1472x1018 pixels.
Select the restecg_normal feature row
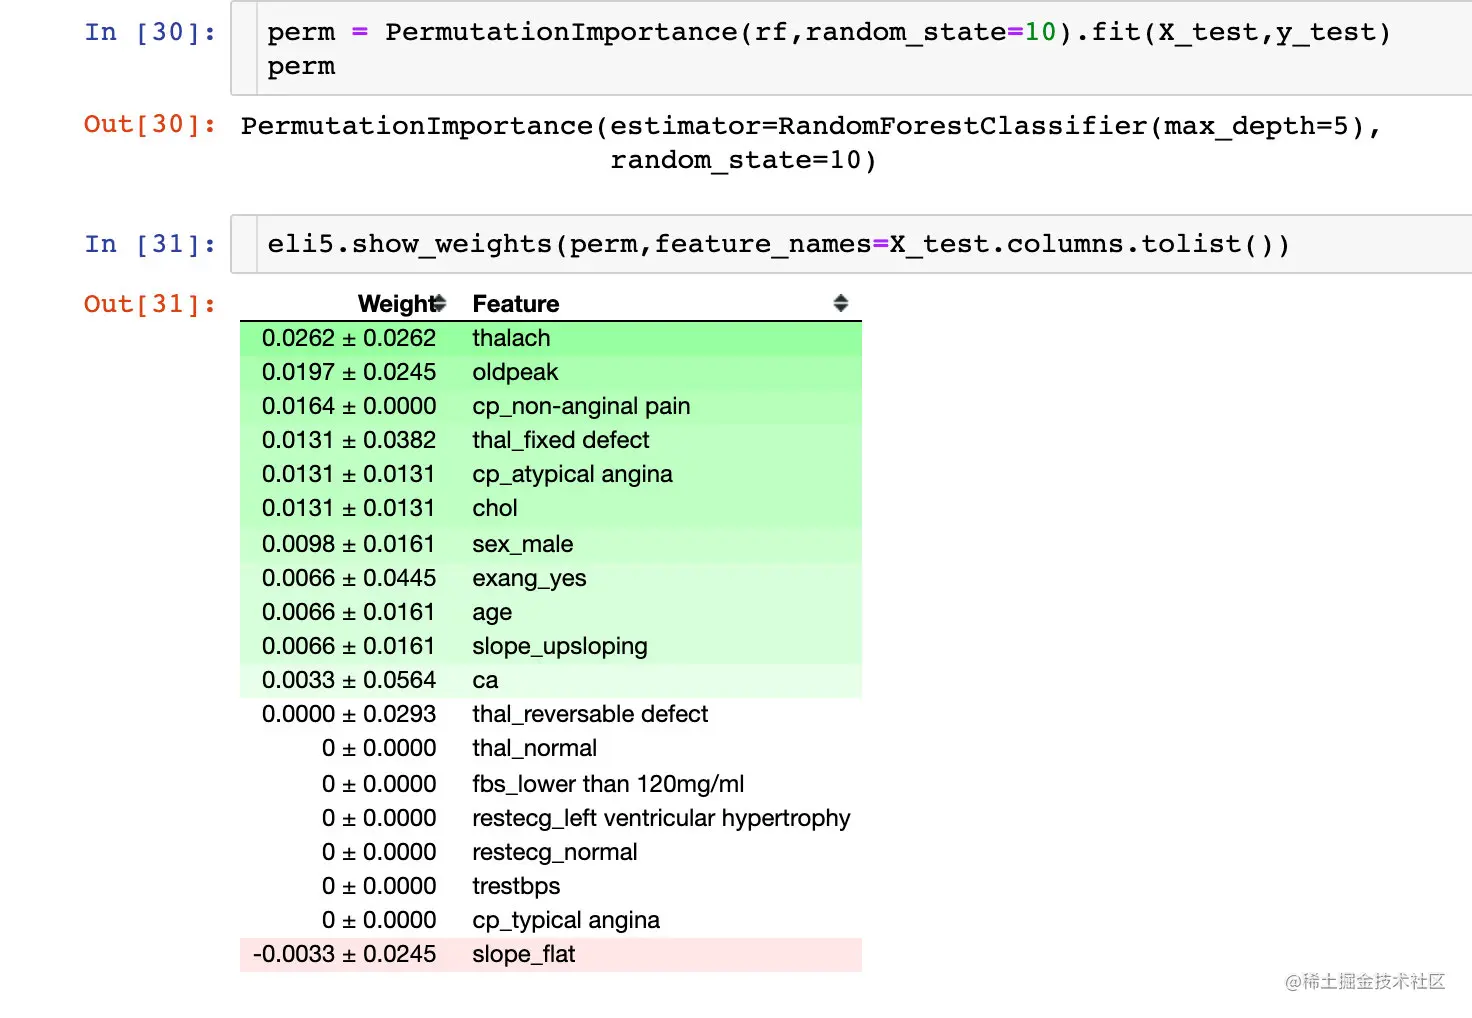click(x=551, y=852)
